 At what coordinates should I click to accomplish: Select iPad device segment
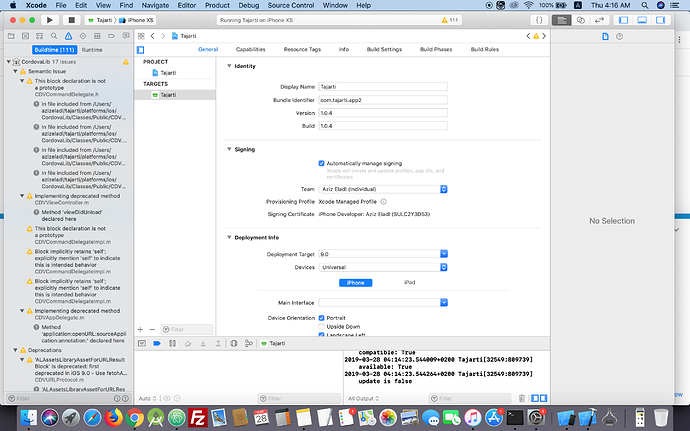[x=409, y=283]
